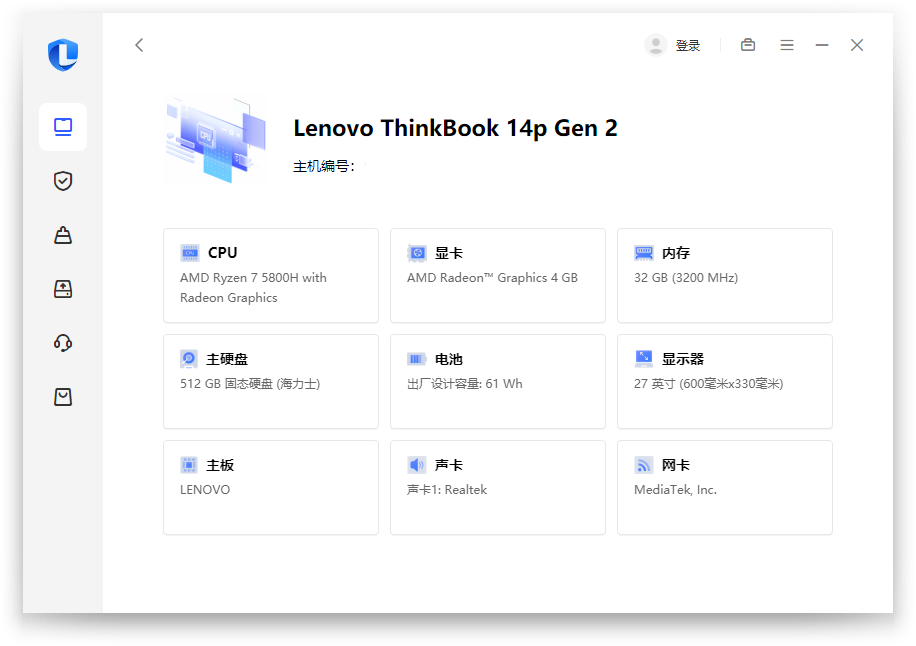The image size is (916, 646).
Task: Click the 登录 login link
Action: click(x=688, y=46)
